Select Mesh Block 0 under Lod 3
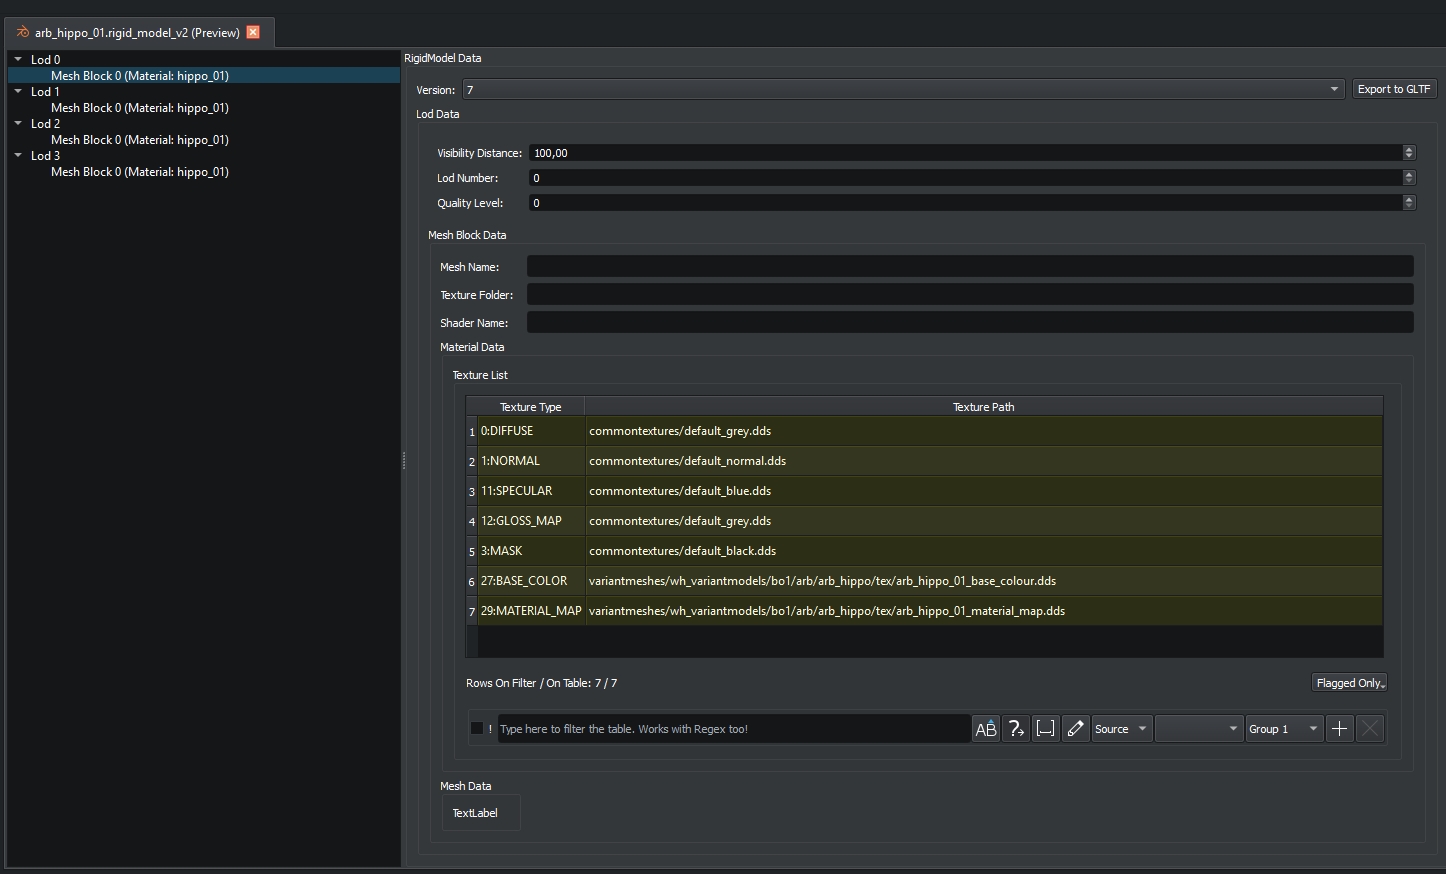1446x874 pixels. (140, 171)
